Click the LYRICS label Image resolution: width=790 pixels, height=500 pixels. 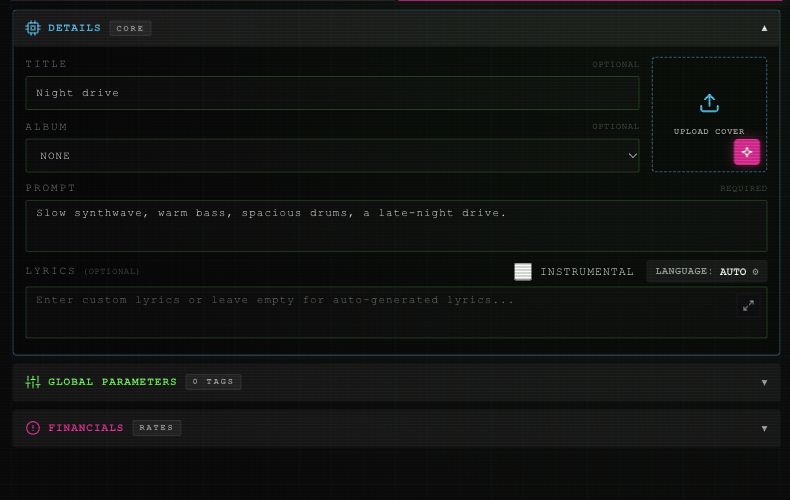tap(50, 271)
